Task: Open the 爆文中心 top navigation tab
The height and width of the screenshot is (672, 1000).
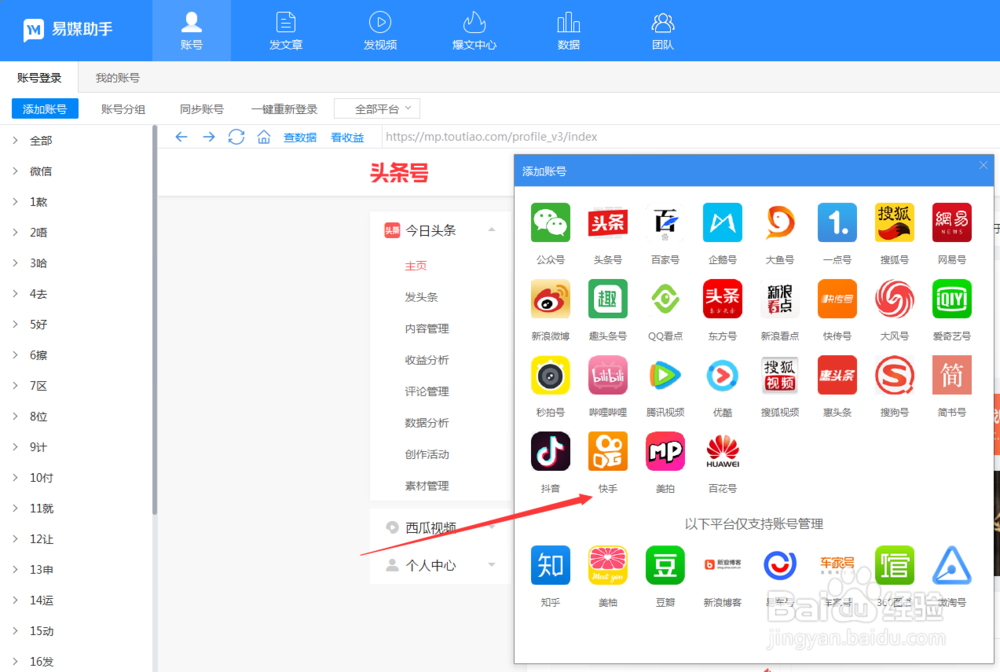Action: 474,31
